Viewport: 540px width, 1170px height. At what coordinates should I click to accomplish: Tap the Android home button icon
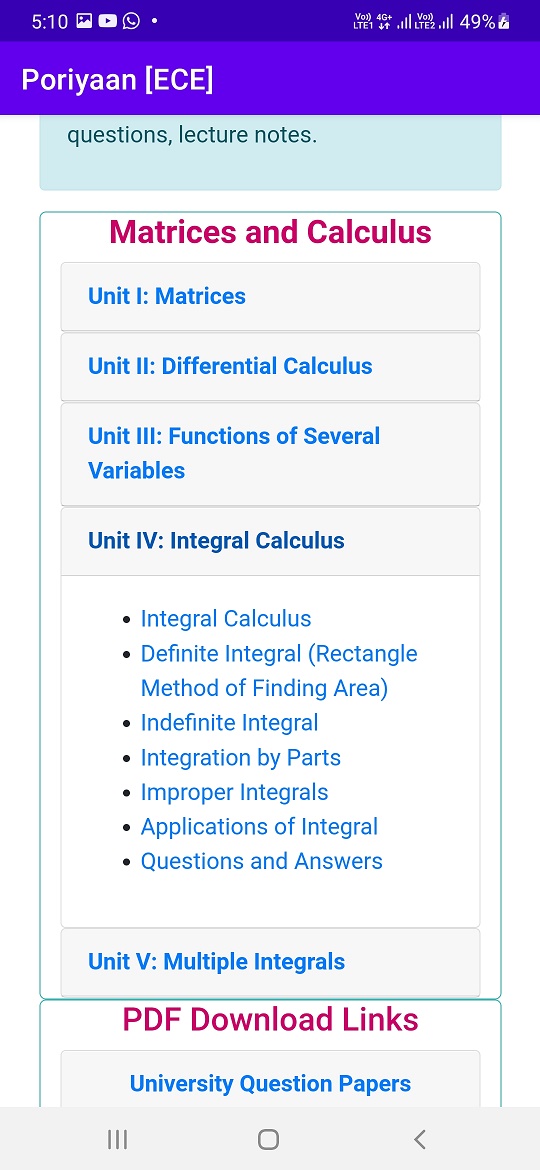point(269,1139)
